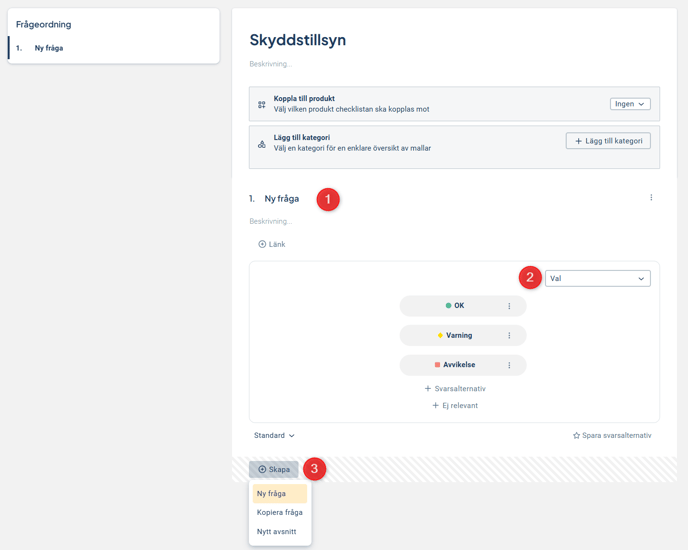Click the Koppla till produkt icon
This screenshot has height=550, width=688.
[262, 104]
